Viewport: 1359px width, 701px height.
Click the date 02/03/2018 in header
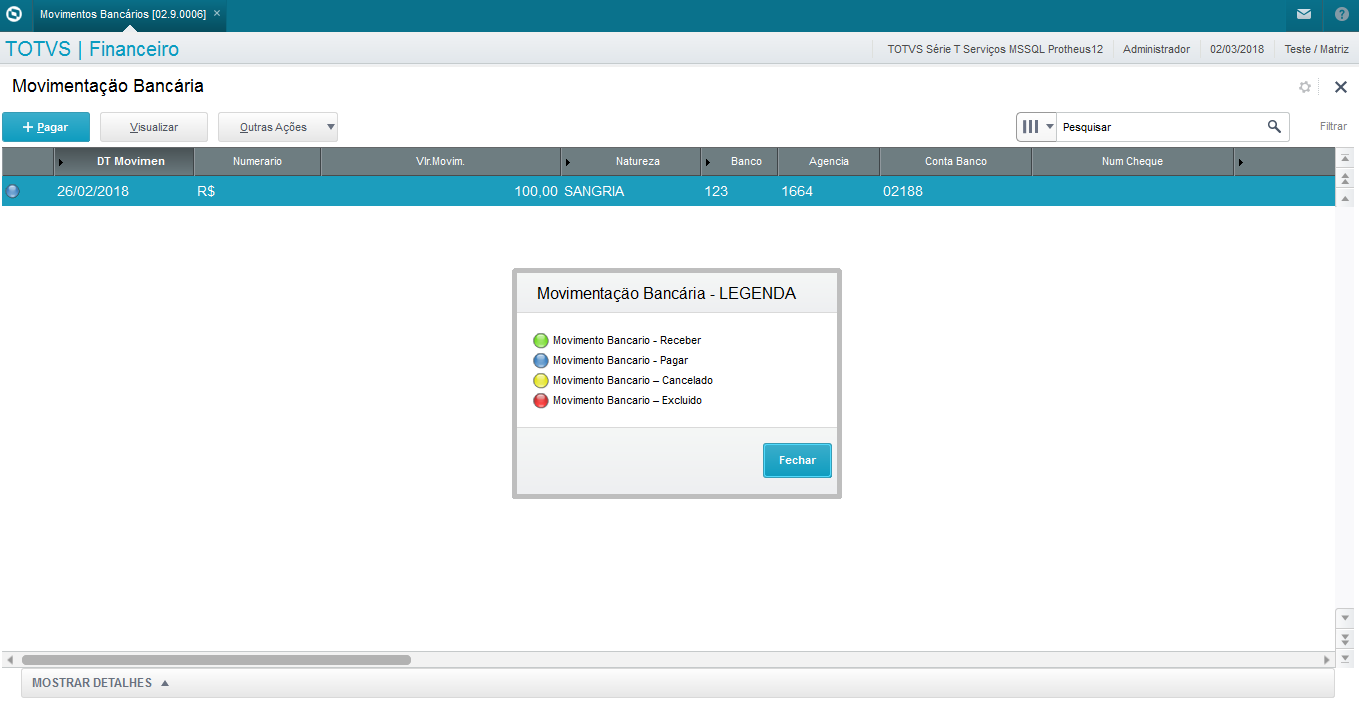tap(1237, 49)
